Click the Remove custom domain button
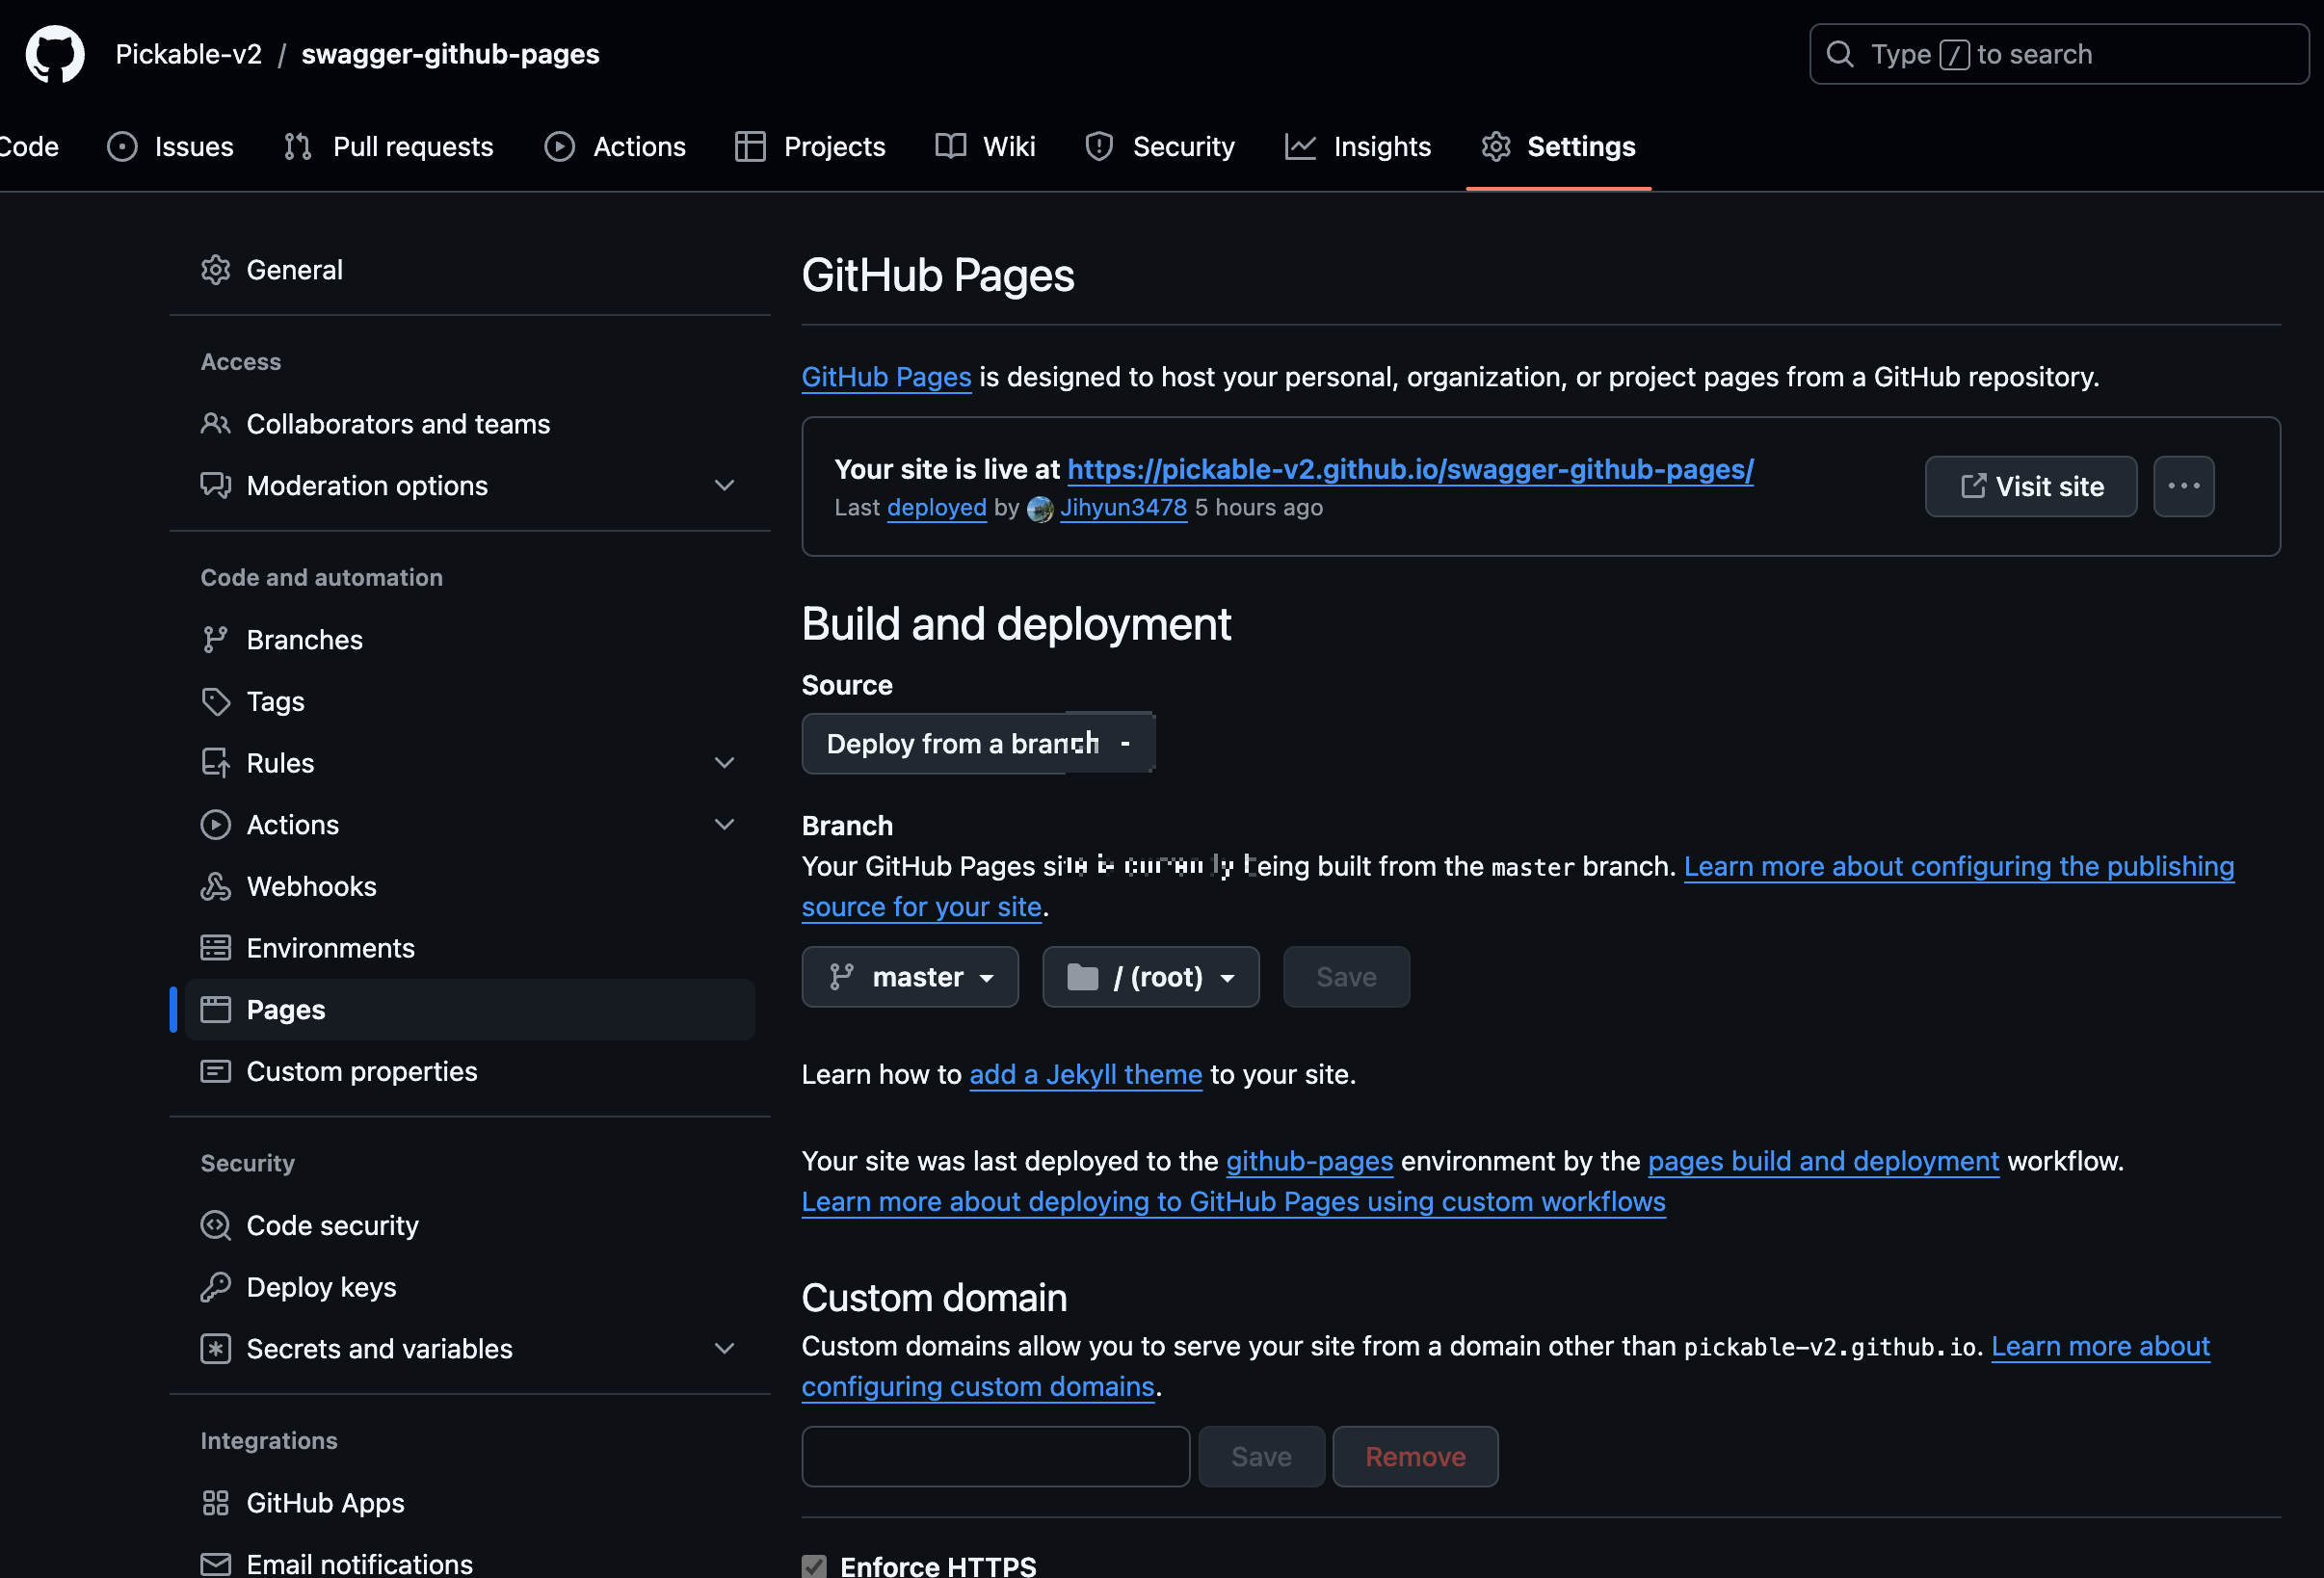 (1414, 1456)
